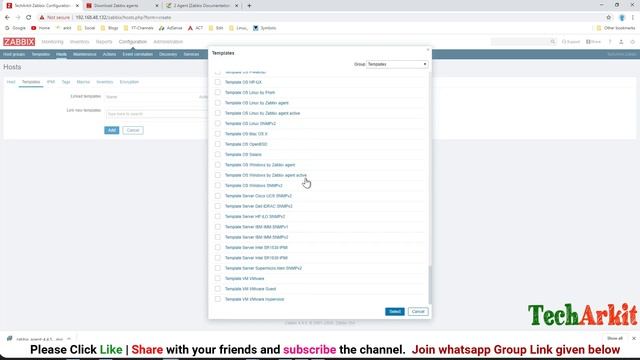This screenshot has height=360, width=640.
Task: Open the Reports menu
Action: [x=104, y=42]
